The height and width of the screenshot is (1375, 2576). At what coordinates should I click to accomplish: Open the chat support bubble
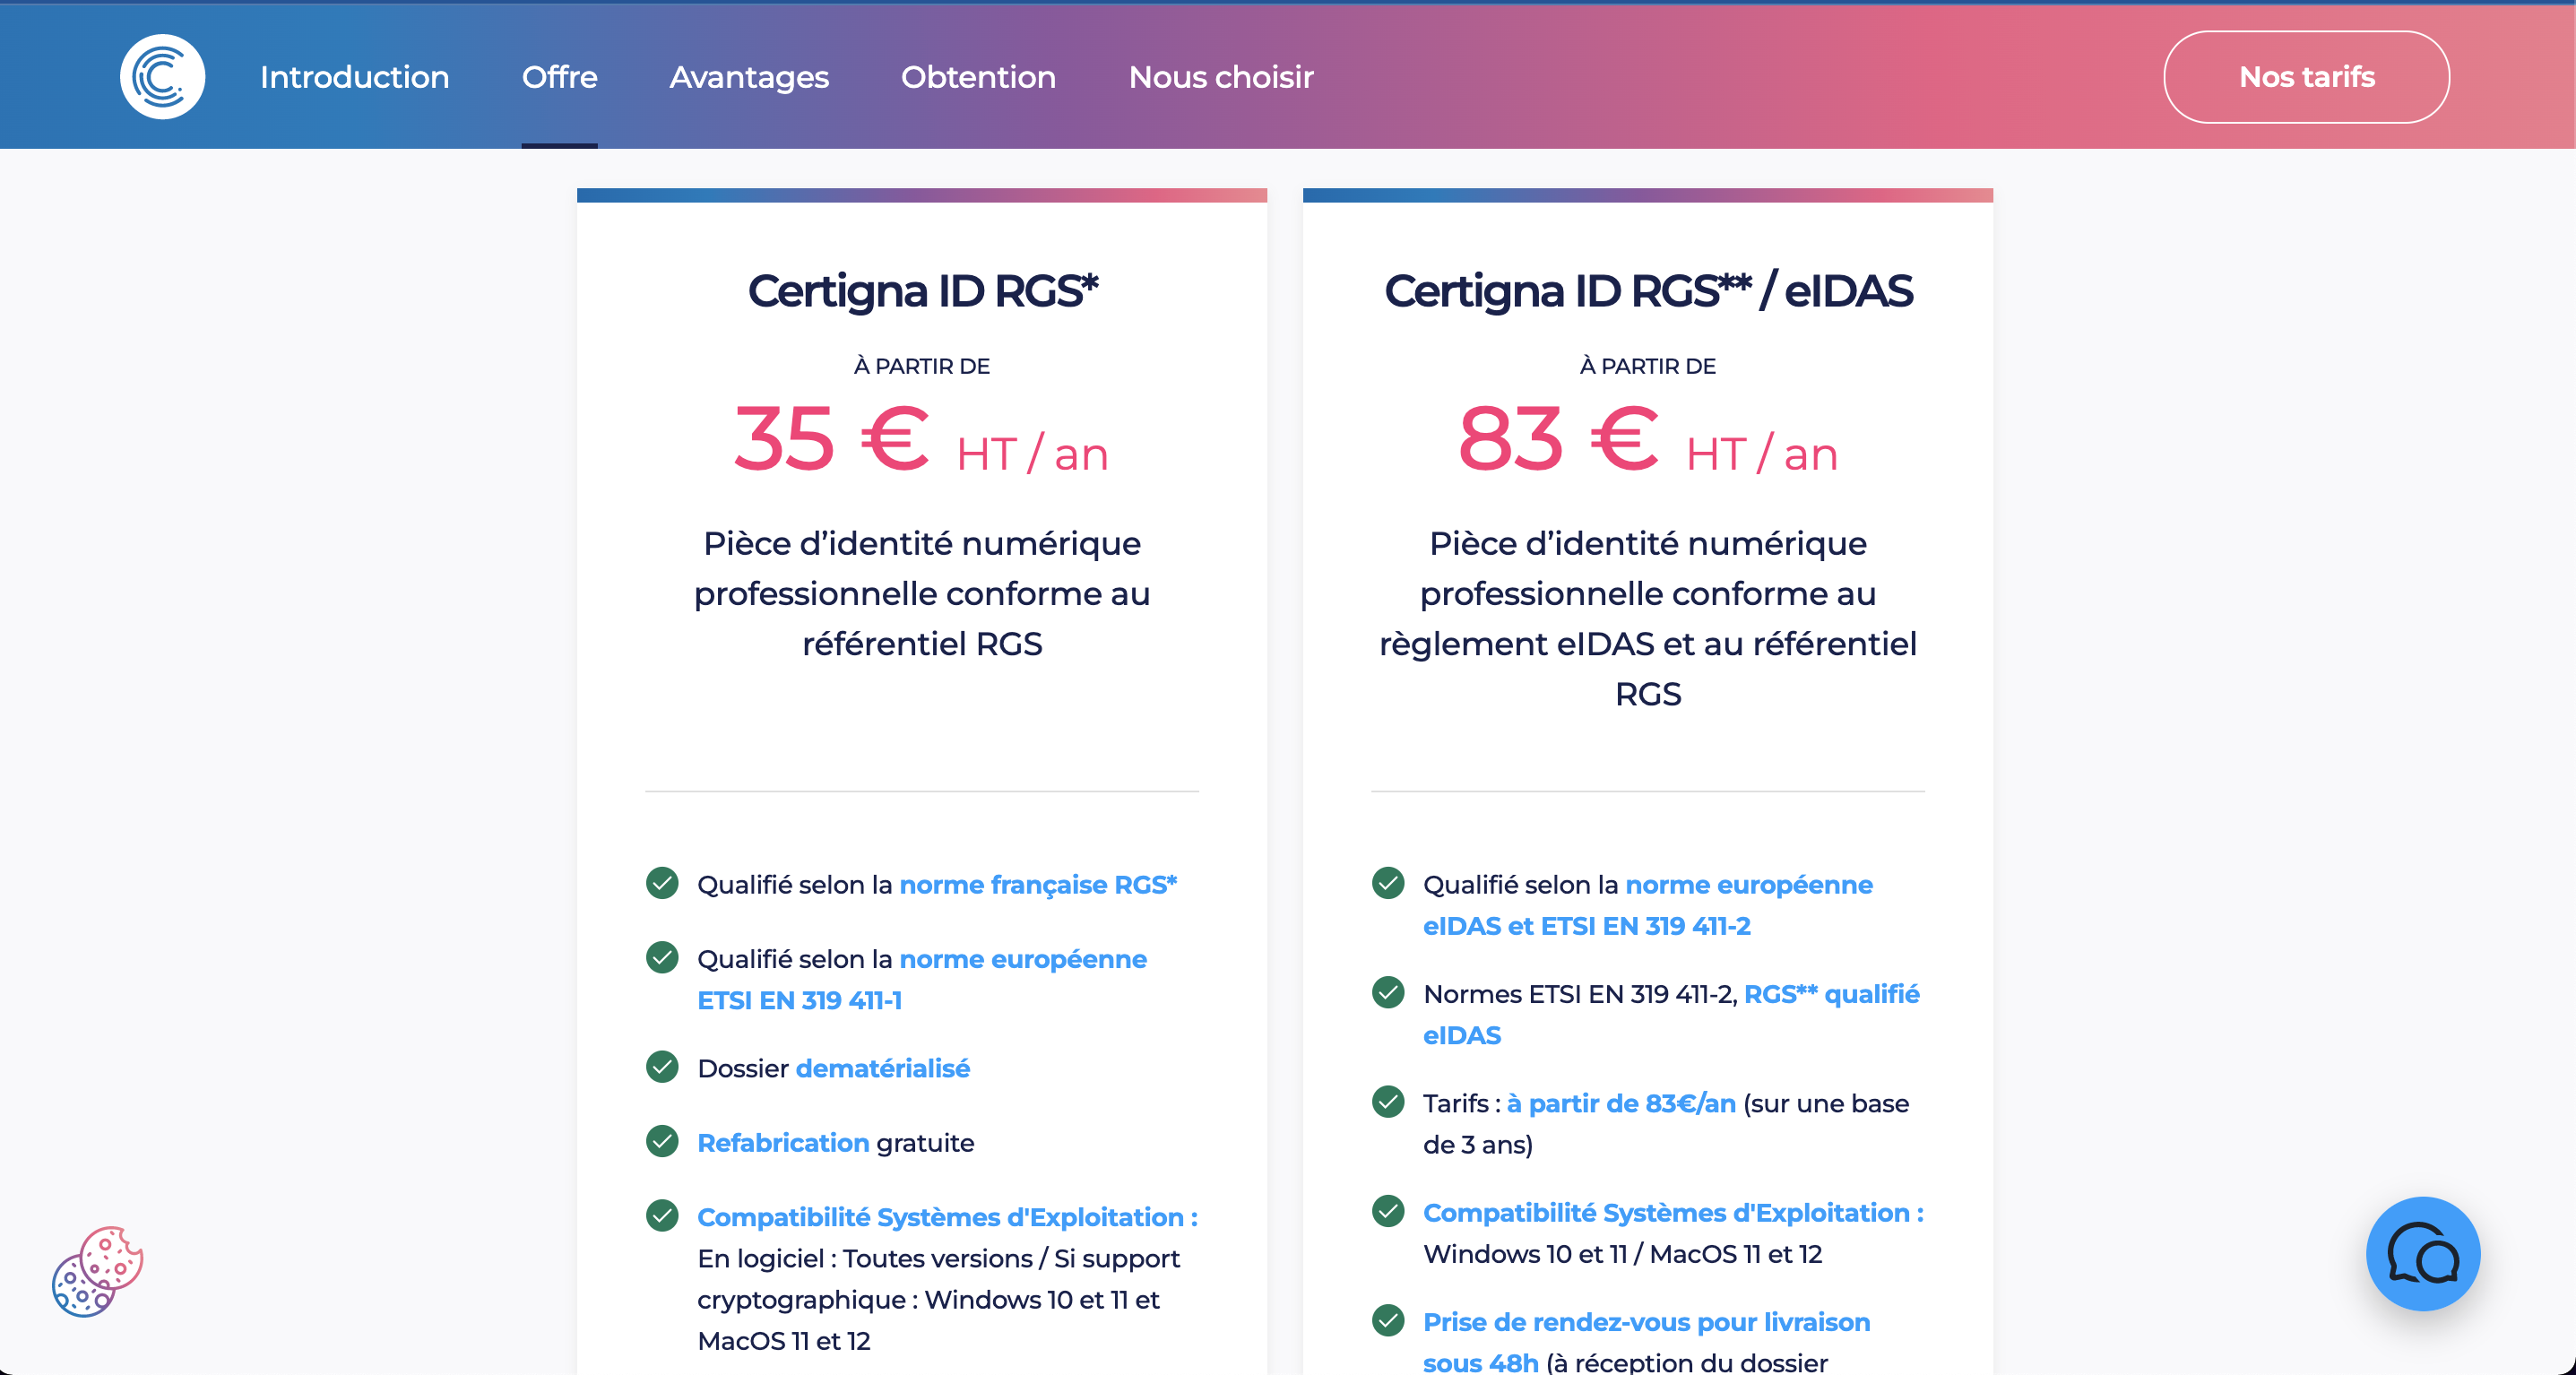(x=2422, y=1253)
